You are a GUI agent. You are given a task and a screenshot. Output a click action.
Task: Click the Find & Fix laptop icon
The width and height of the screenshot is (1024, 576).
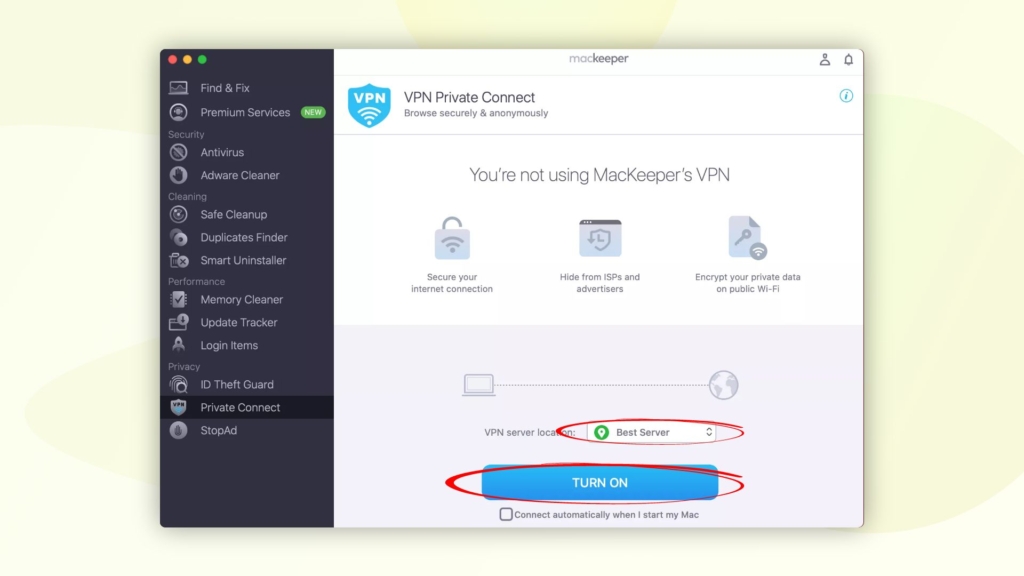[x=178, y=88]
